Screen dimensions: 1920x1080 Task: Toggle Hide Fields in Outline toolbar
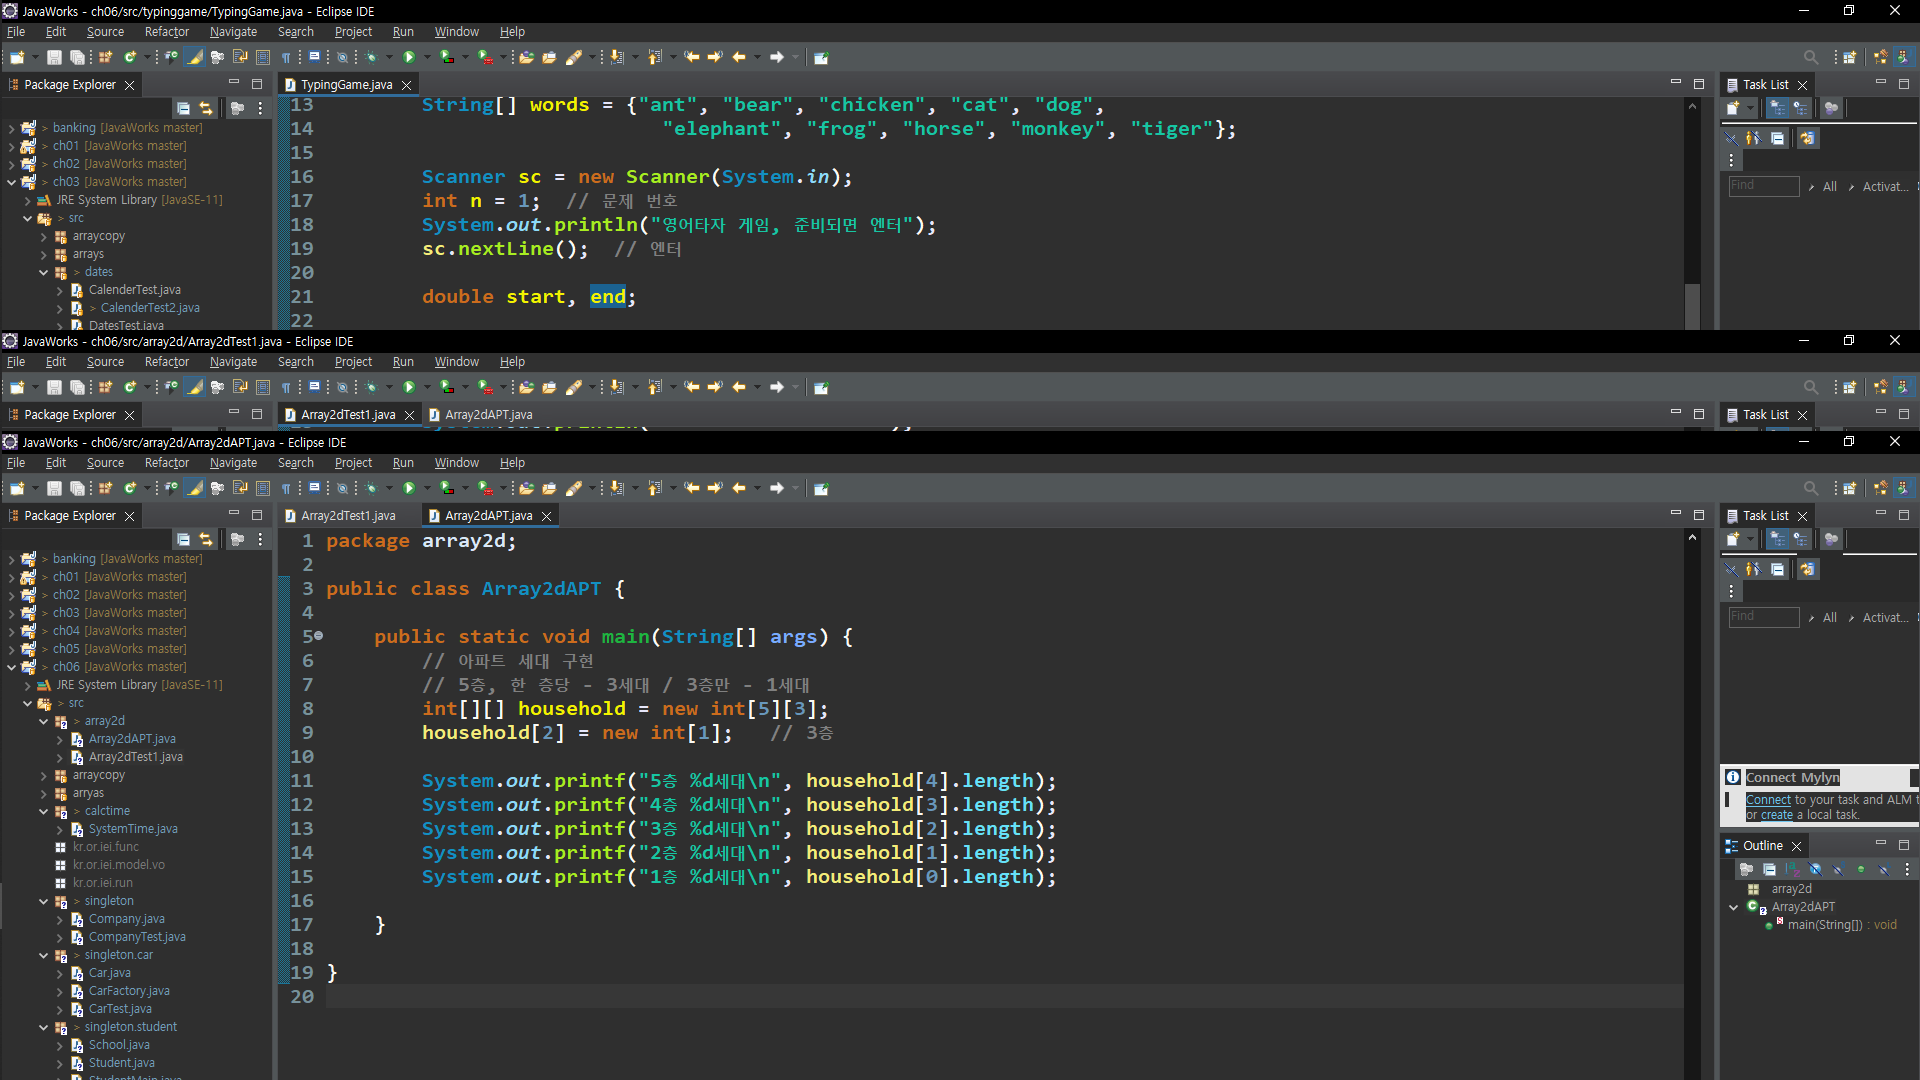tap(1815, 870)
